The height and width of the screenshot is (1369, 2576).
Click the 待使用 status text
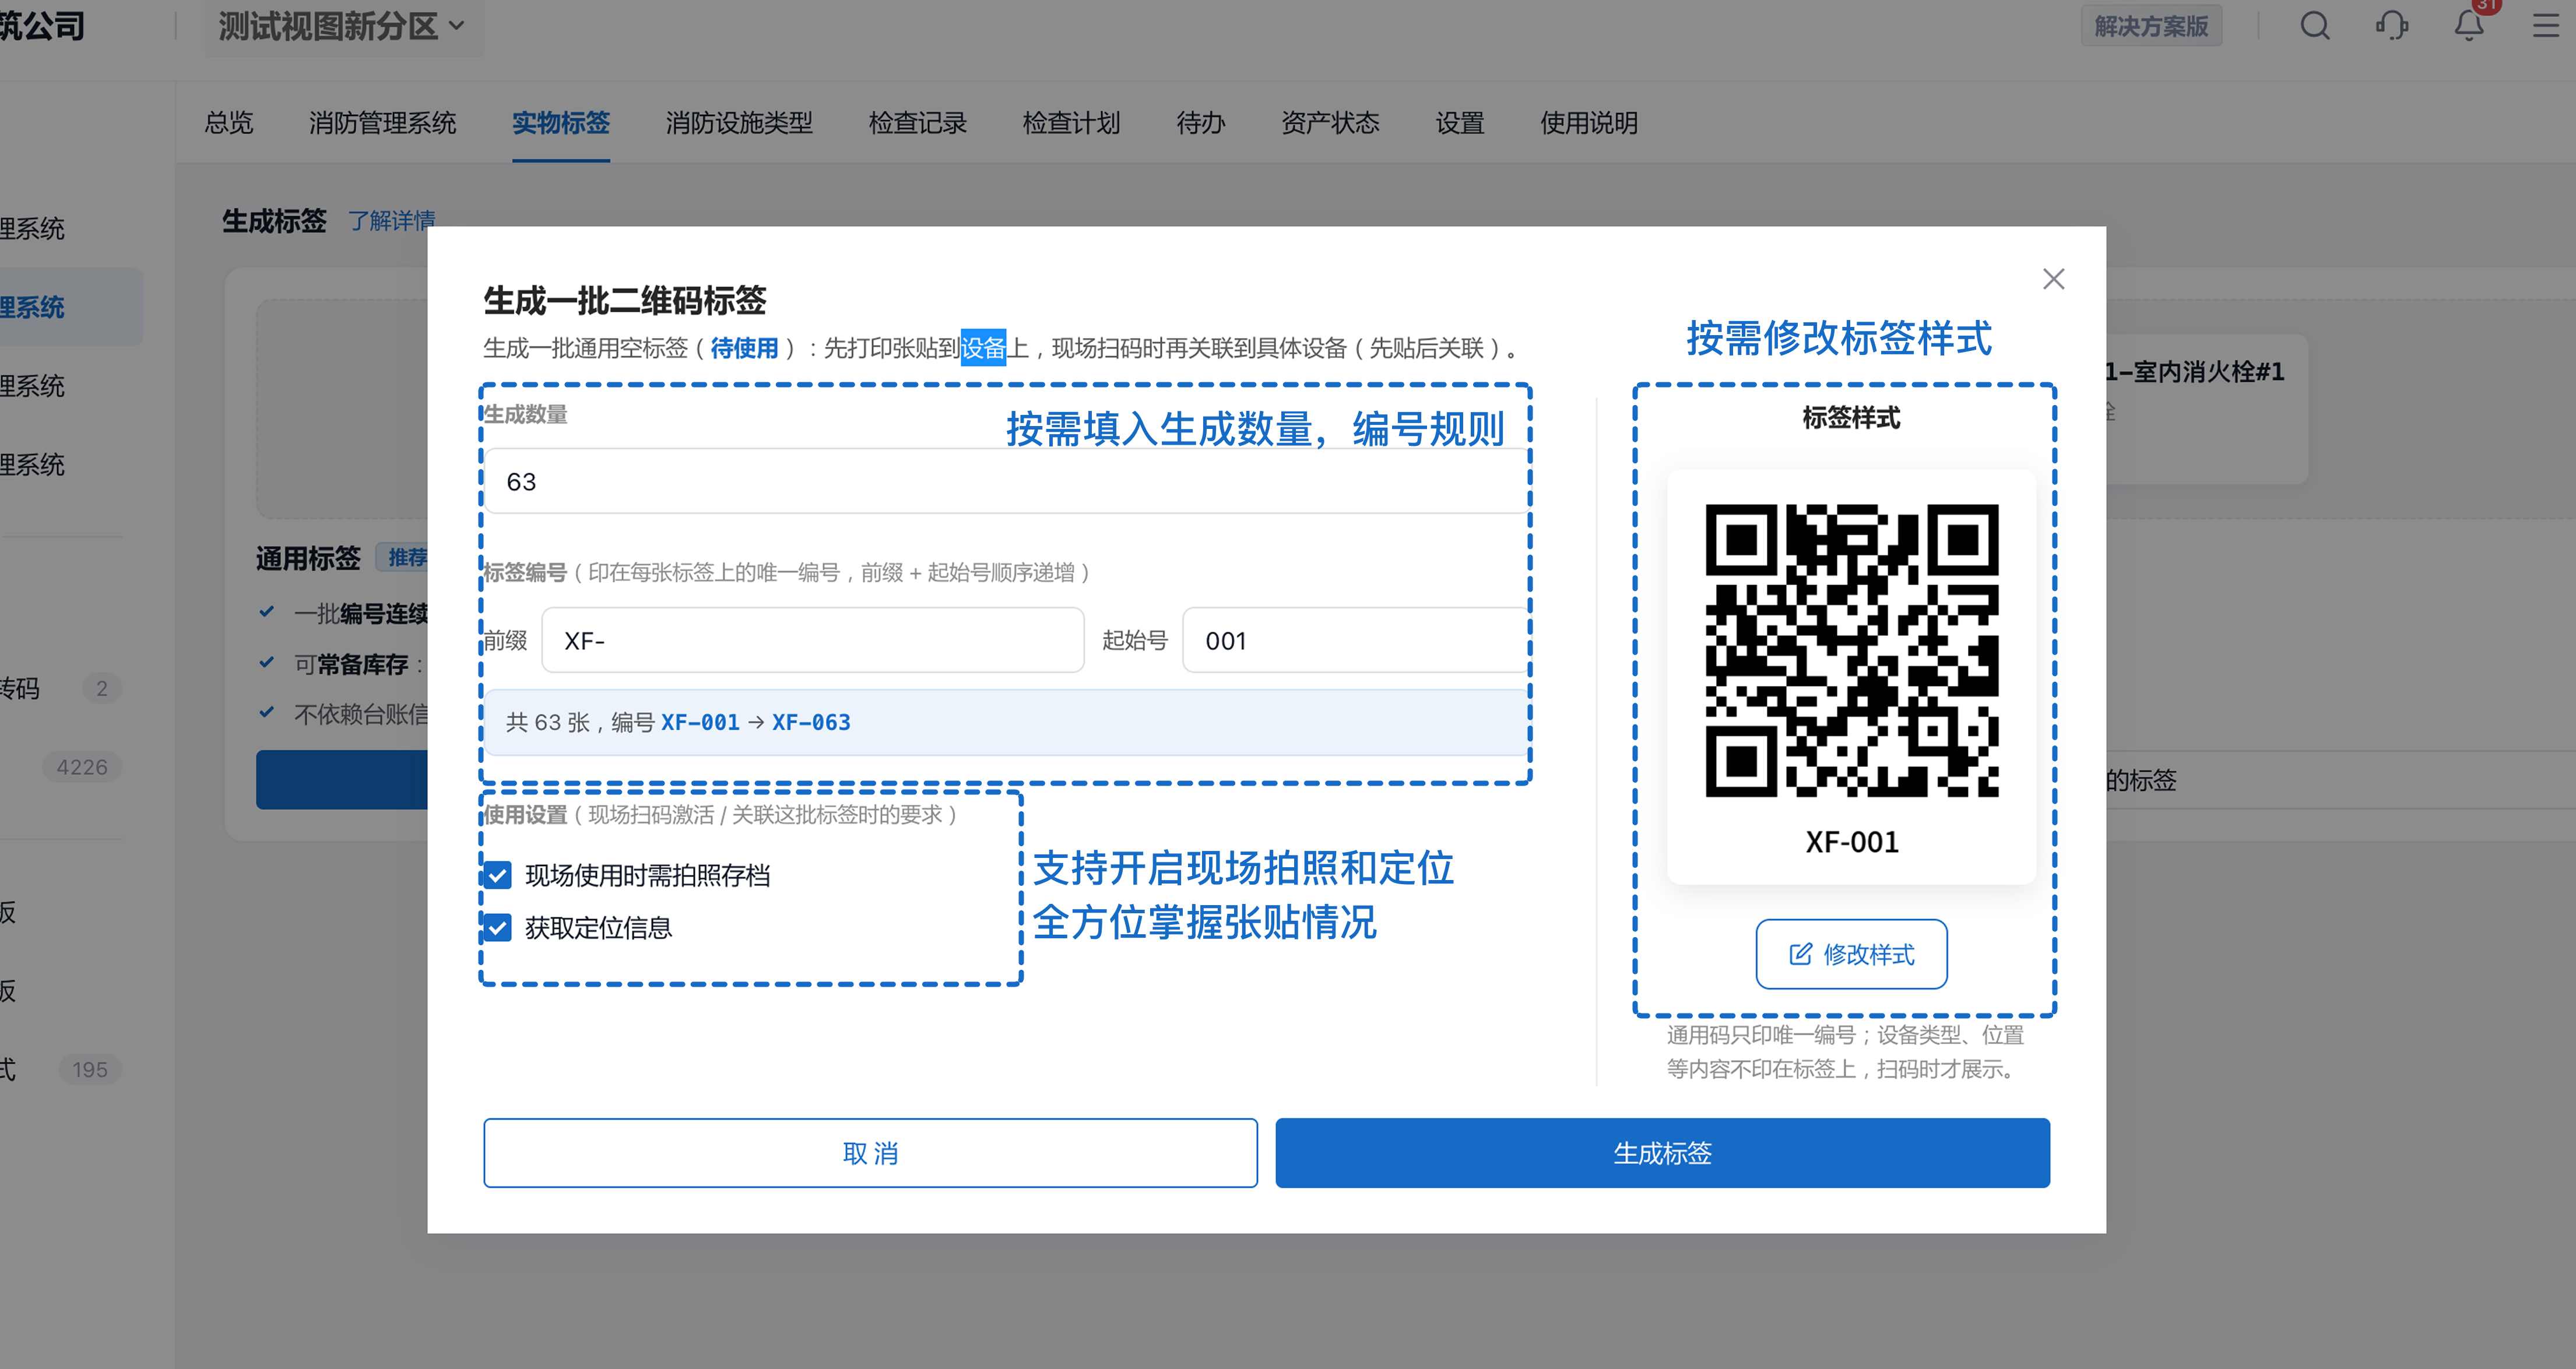[x=744, y=348]
